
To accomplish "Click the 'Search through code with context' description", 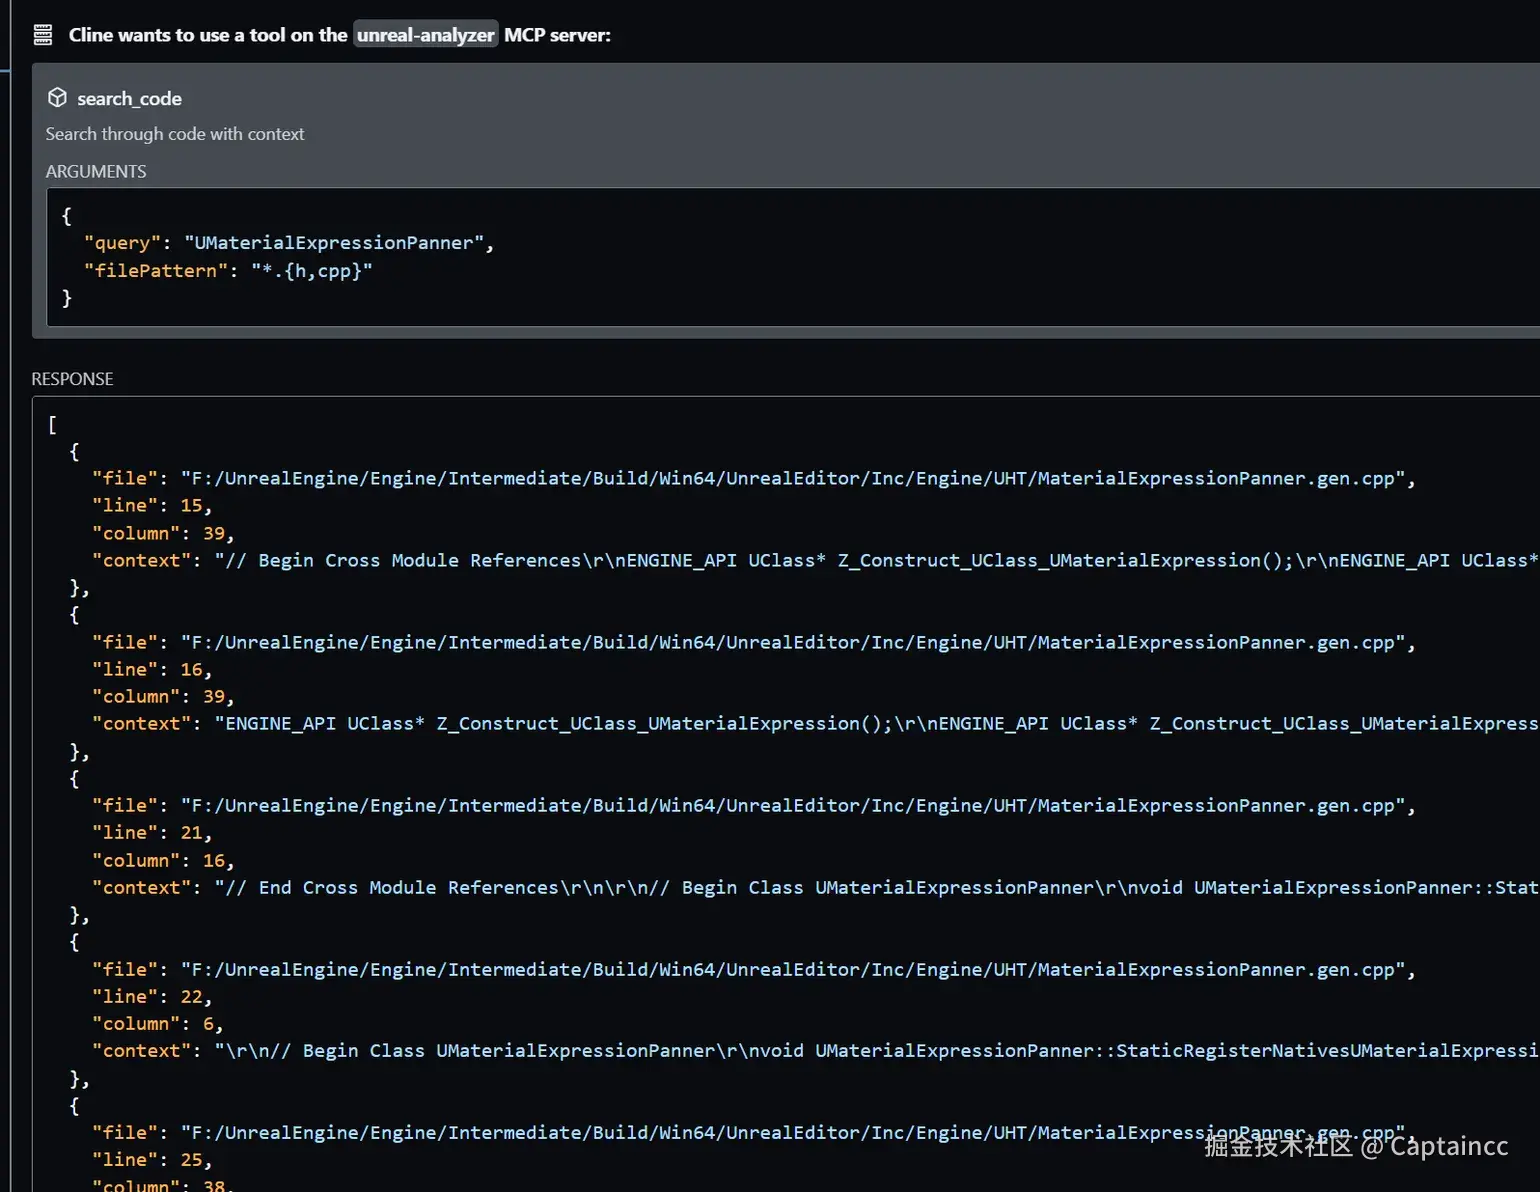I will tap(175, 134).
